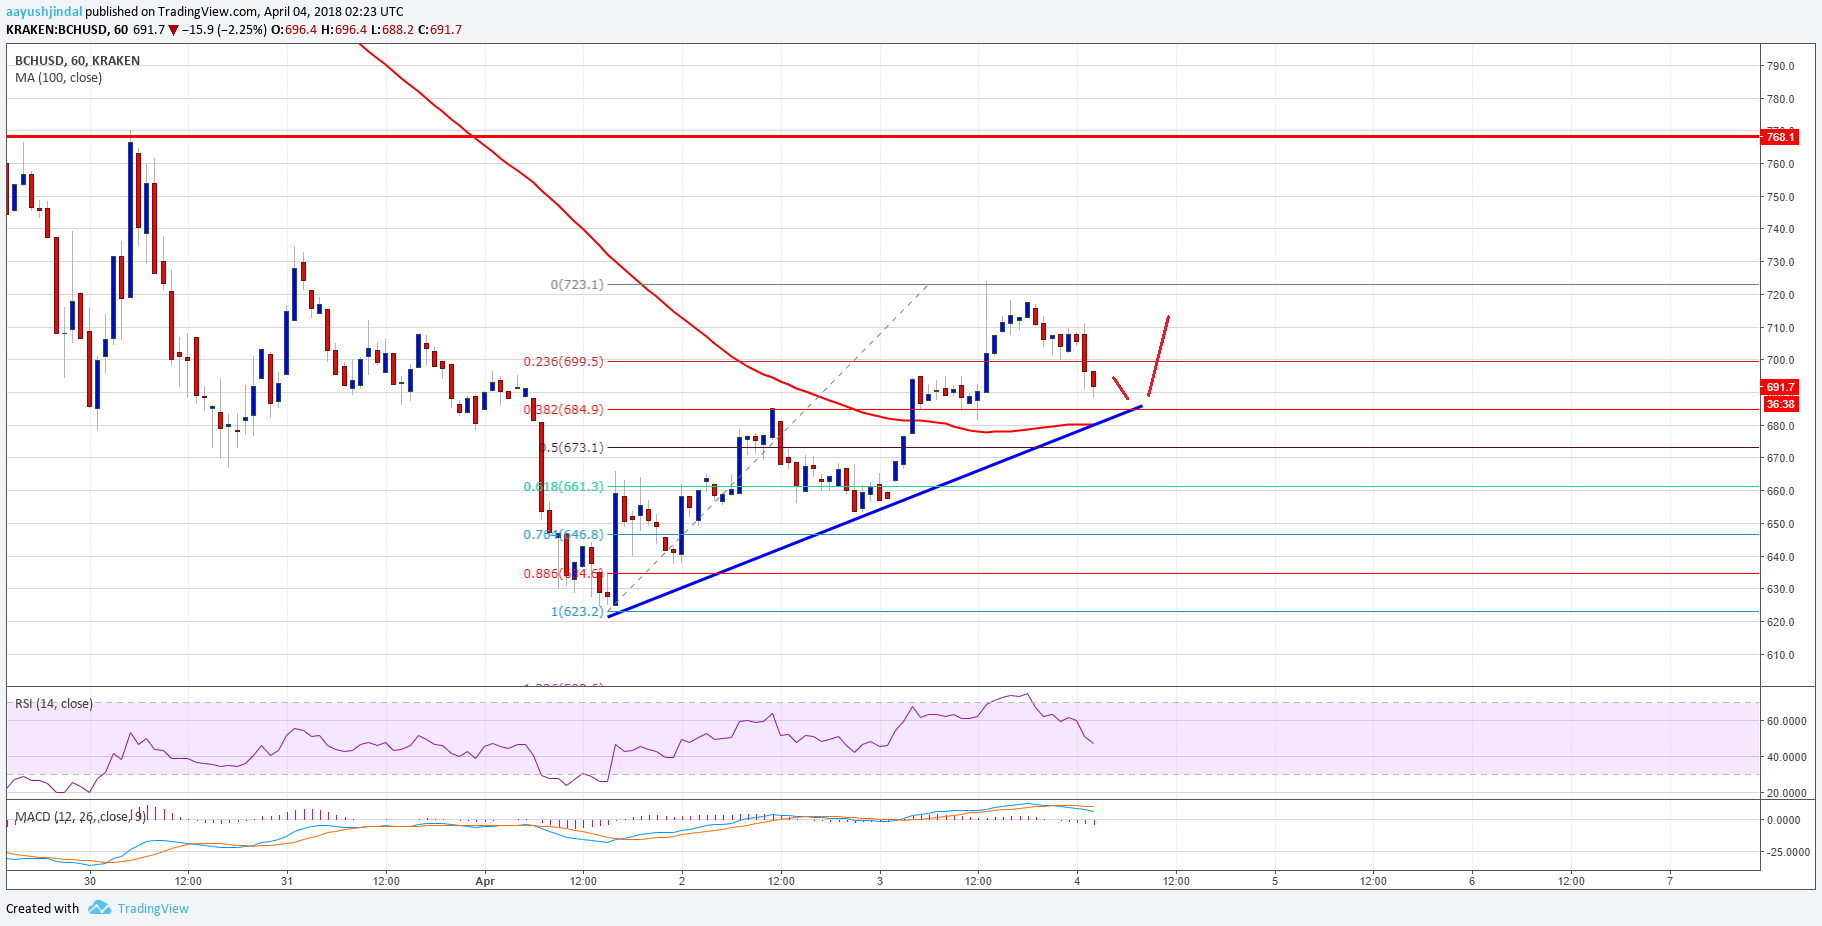Click the 691.7 current price tag
Screen dimensions: 1822x926
point(1780,387)
